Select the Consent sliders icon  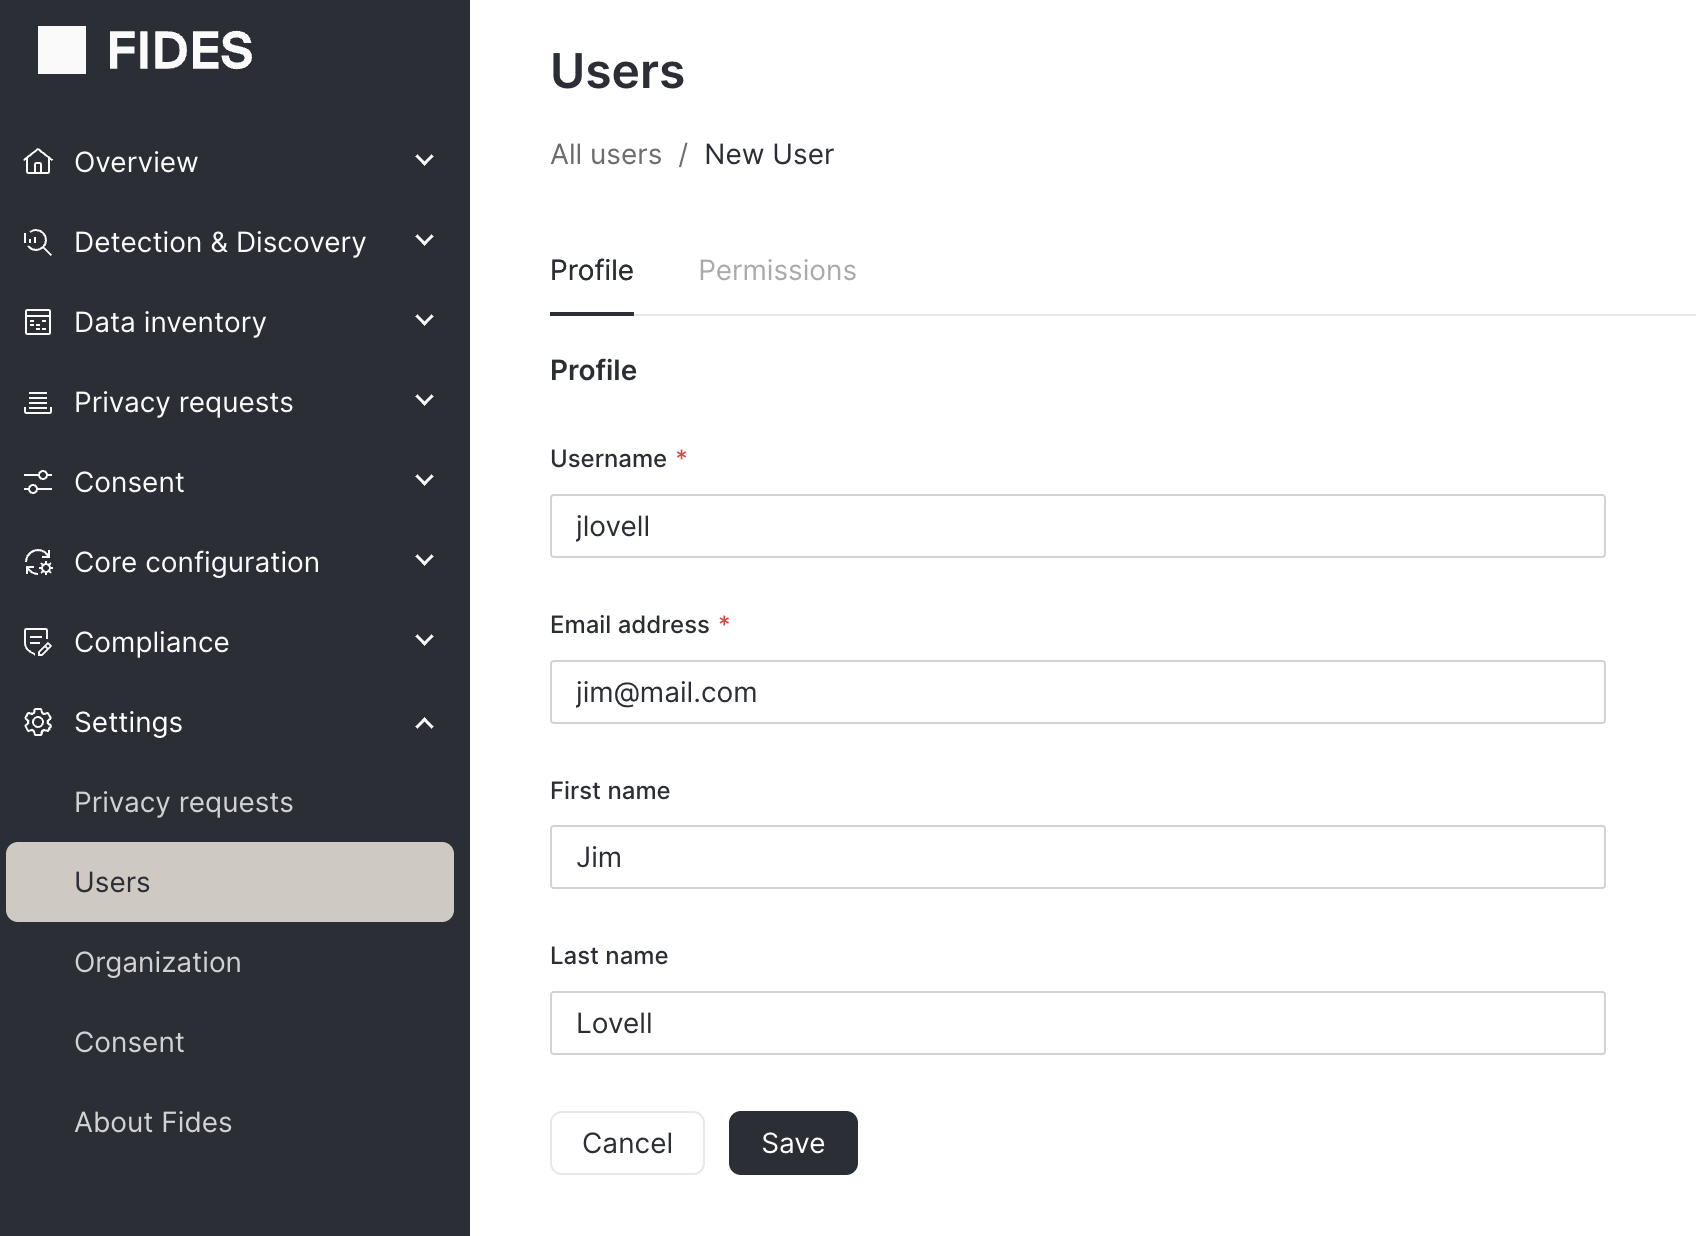[38, 481]
